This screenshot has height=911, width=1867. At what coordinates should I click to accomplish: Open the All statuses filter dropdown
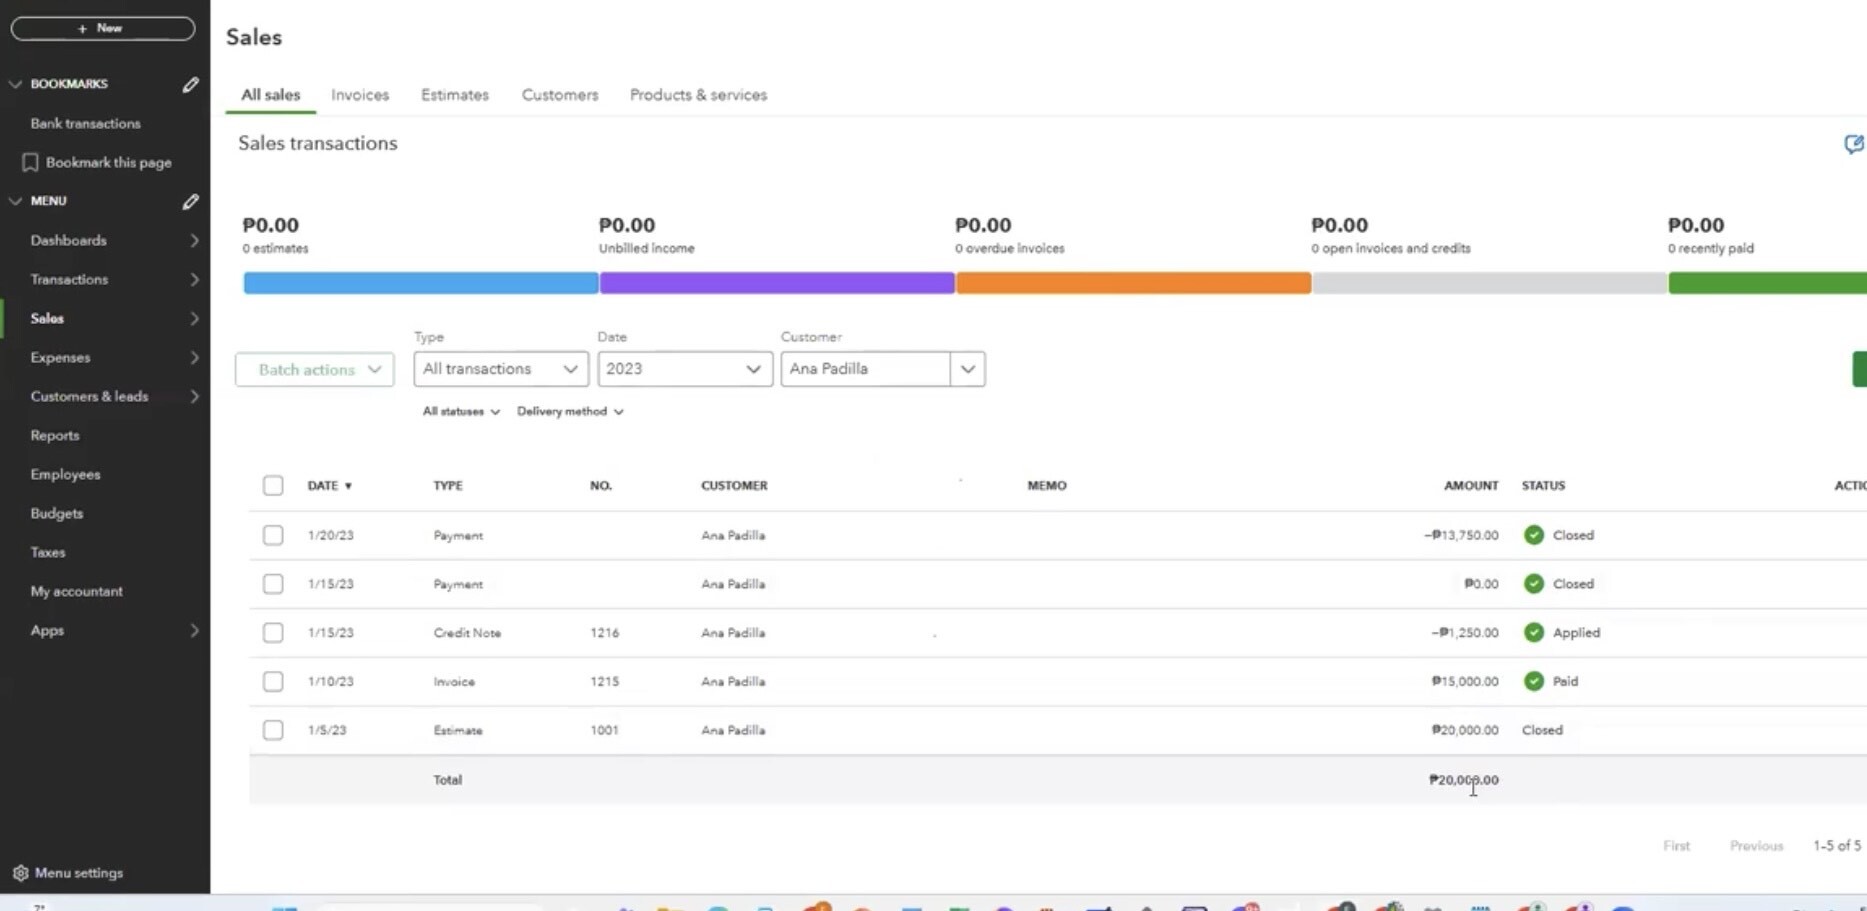(461, 411)
